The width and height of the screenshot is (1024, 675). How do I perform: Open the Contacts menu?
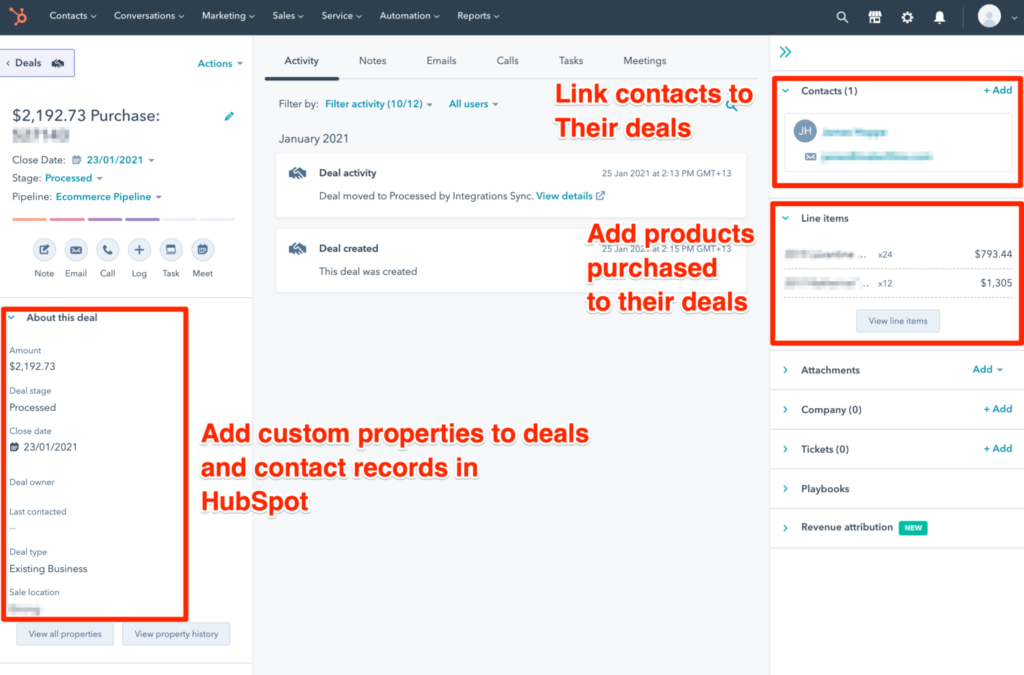(72, 16)
